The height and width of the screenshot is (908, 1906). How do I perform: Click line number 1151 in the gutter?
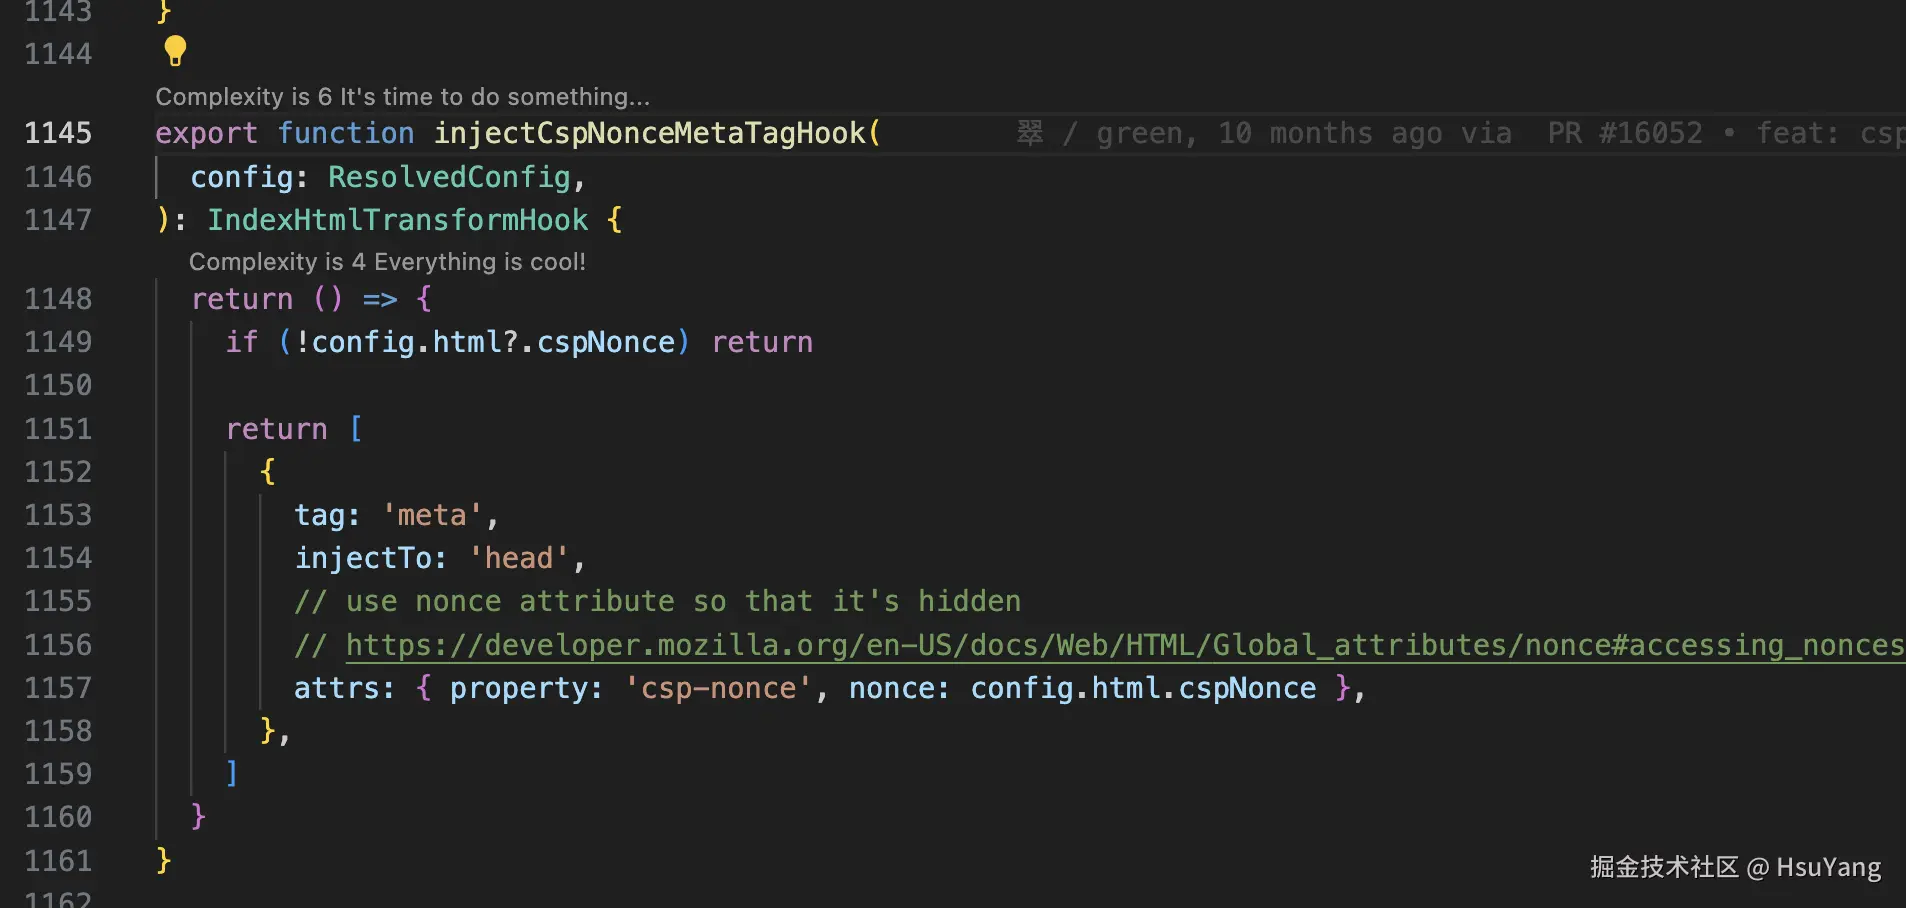(58, 429)
